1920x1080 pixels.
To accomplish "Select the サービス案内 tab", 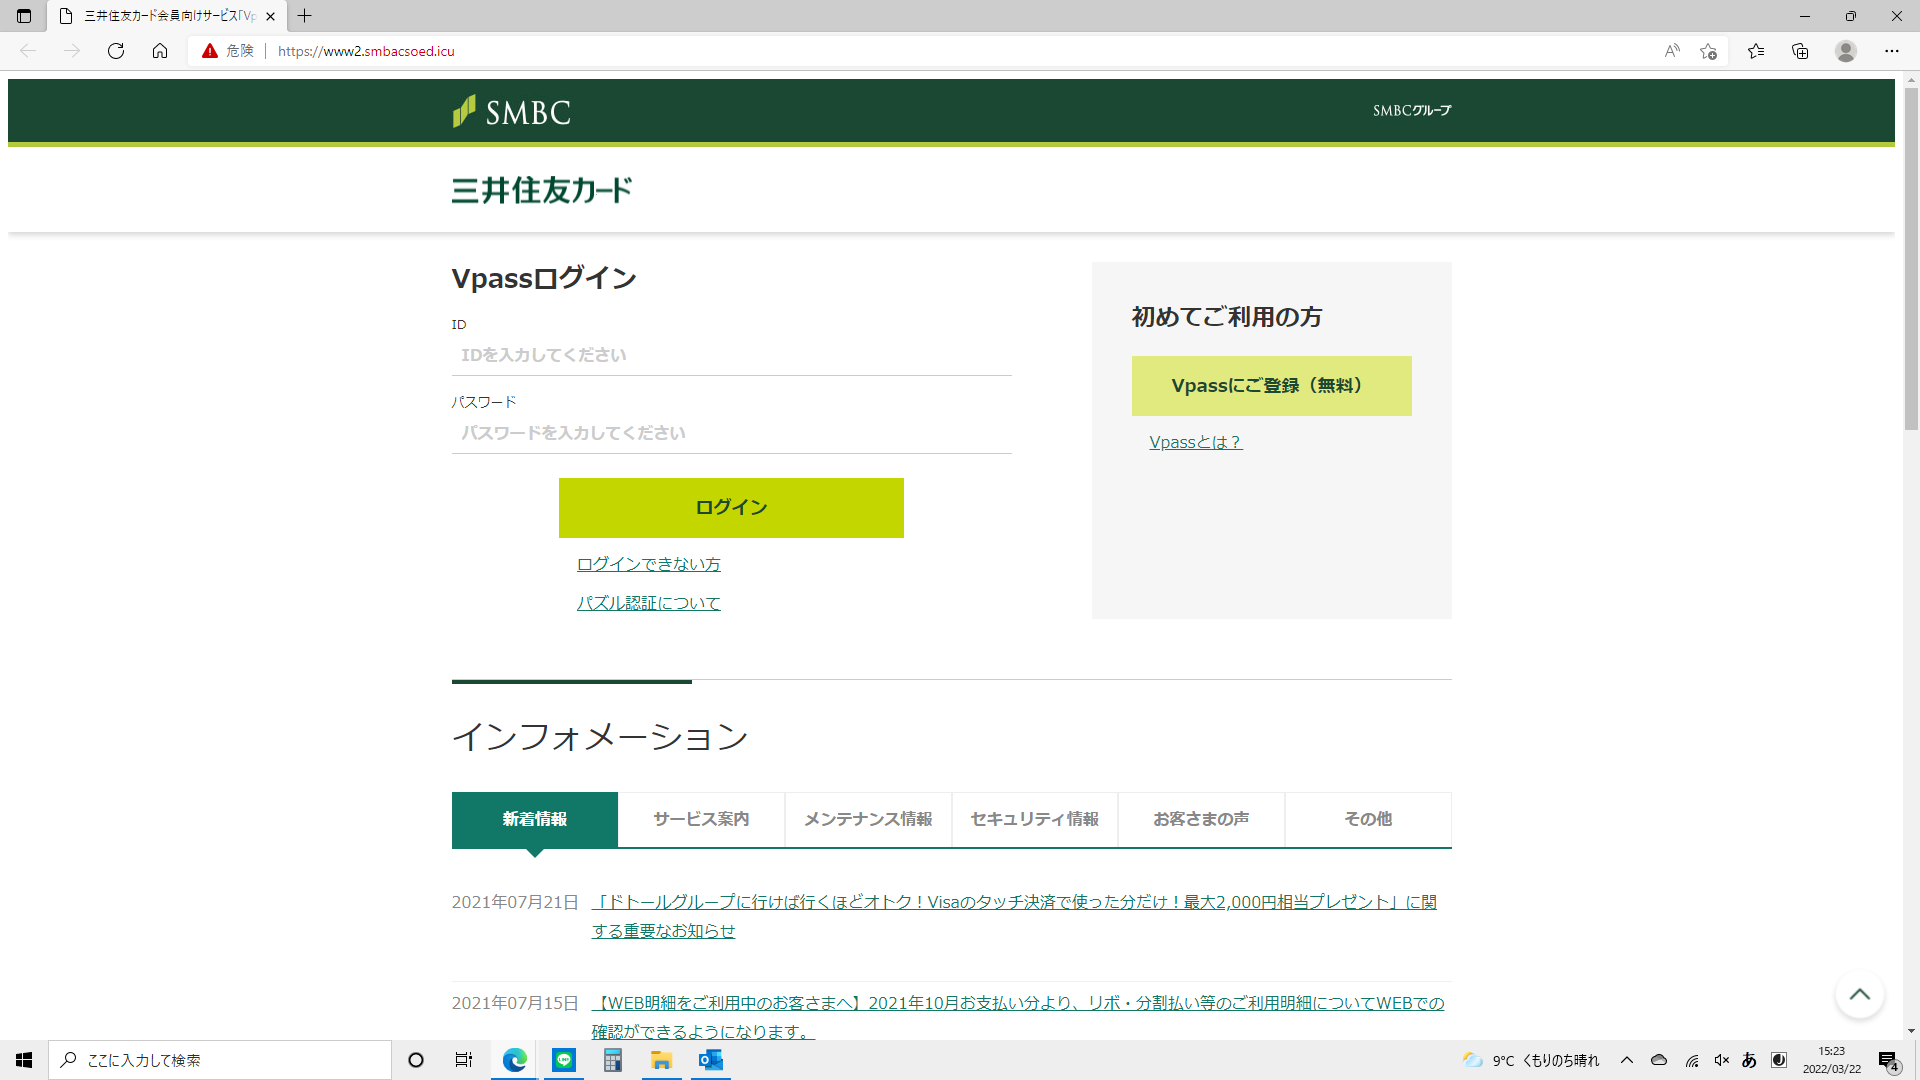I will (701, 819).
